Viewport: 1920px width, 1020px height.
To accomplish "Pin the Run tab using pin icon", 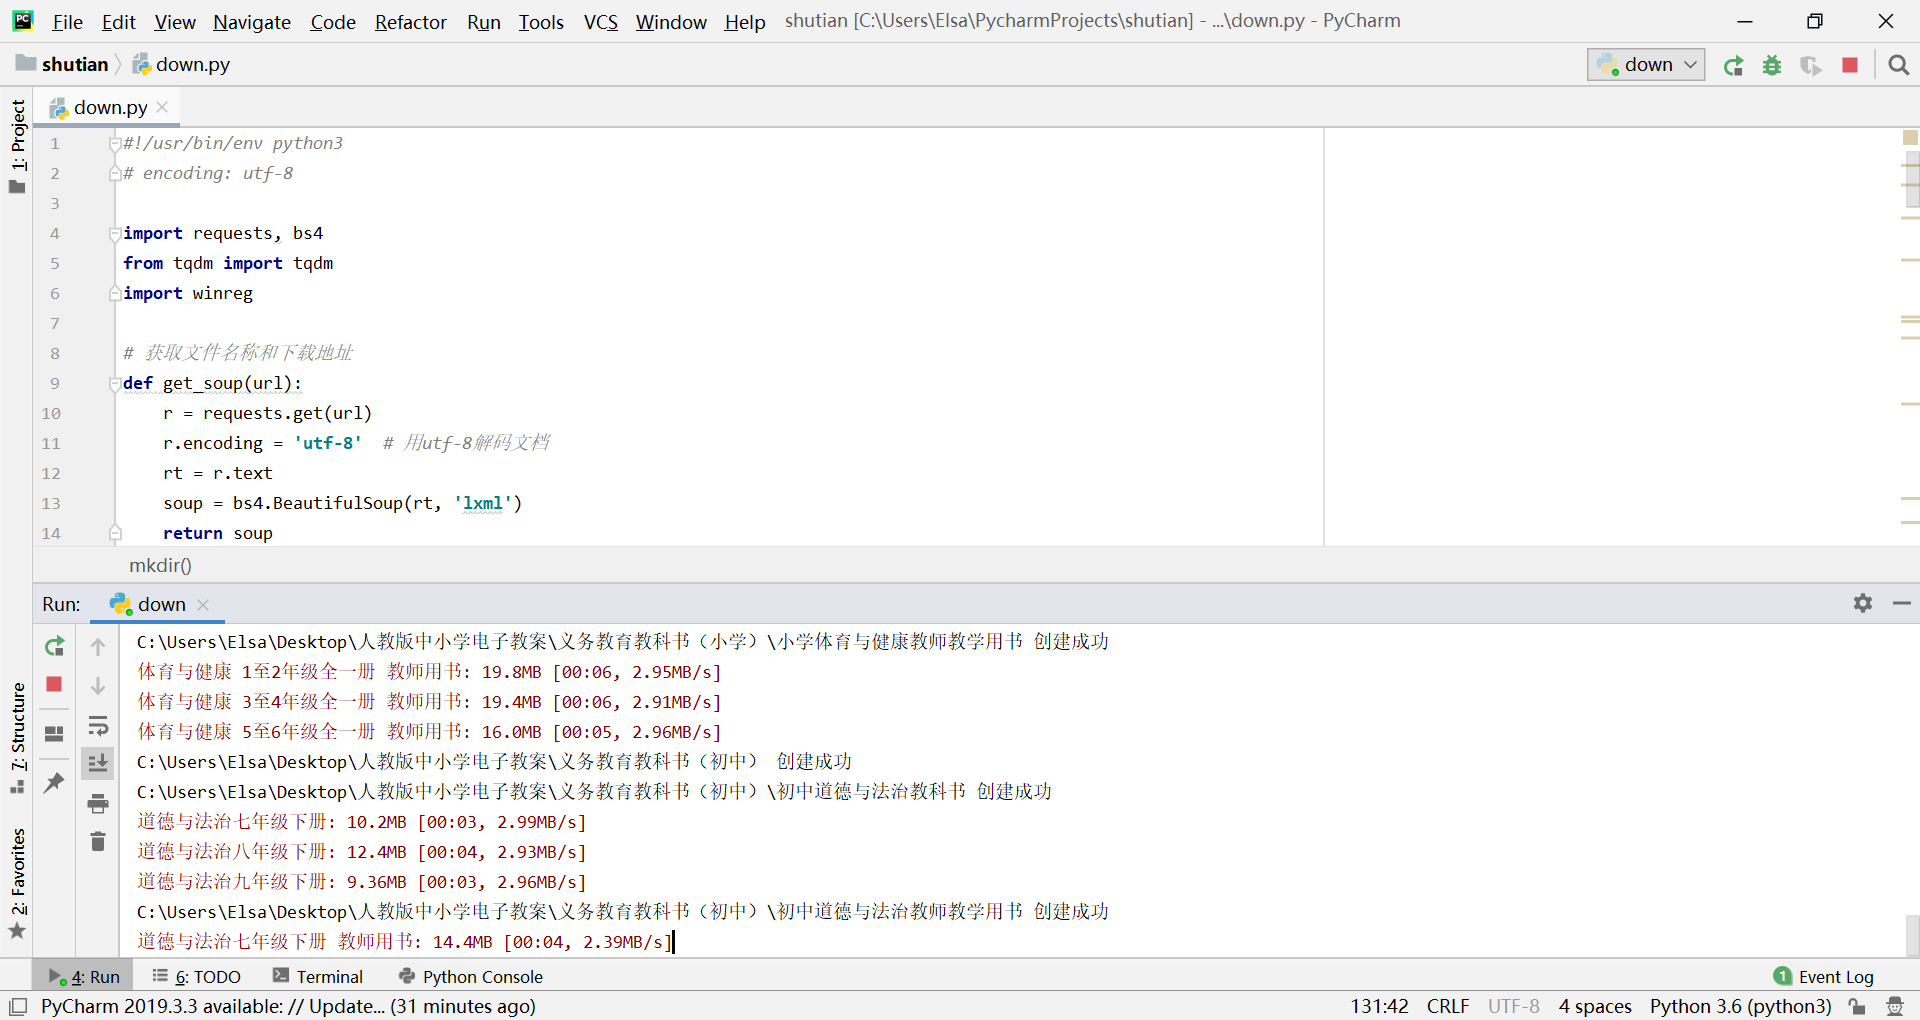I will 54,783.
